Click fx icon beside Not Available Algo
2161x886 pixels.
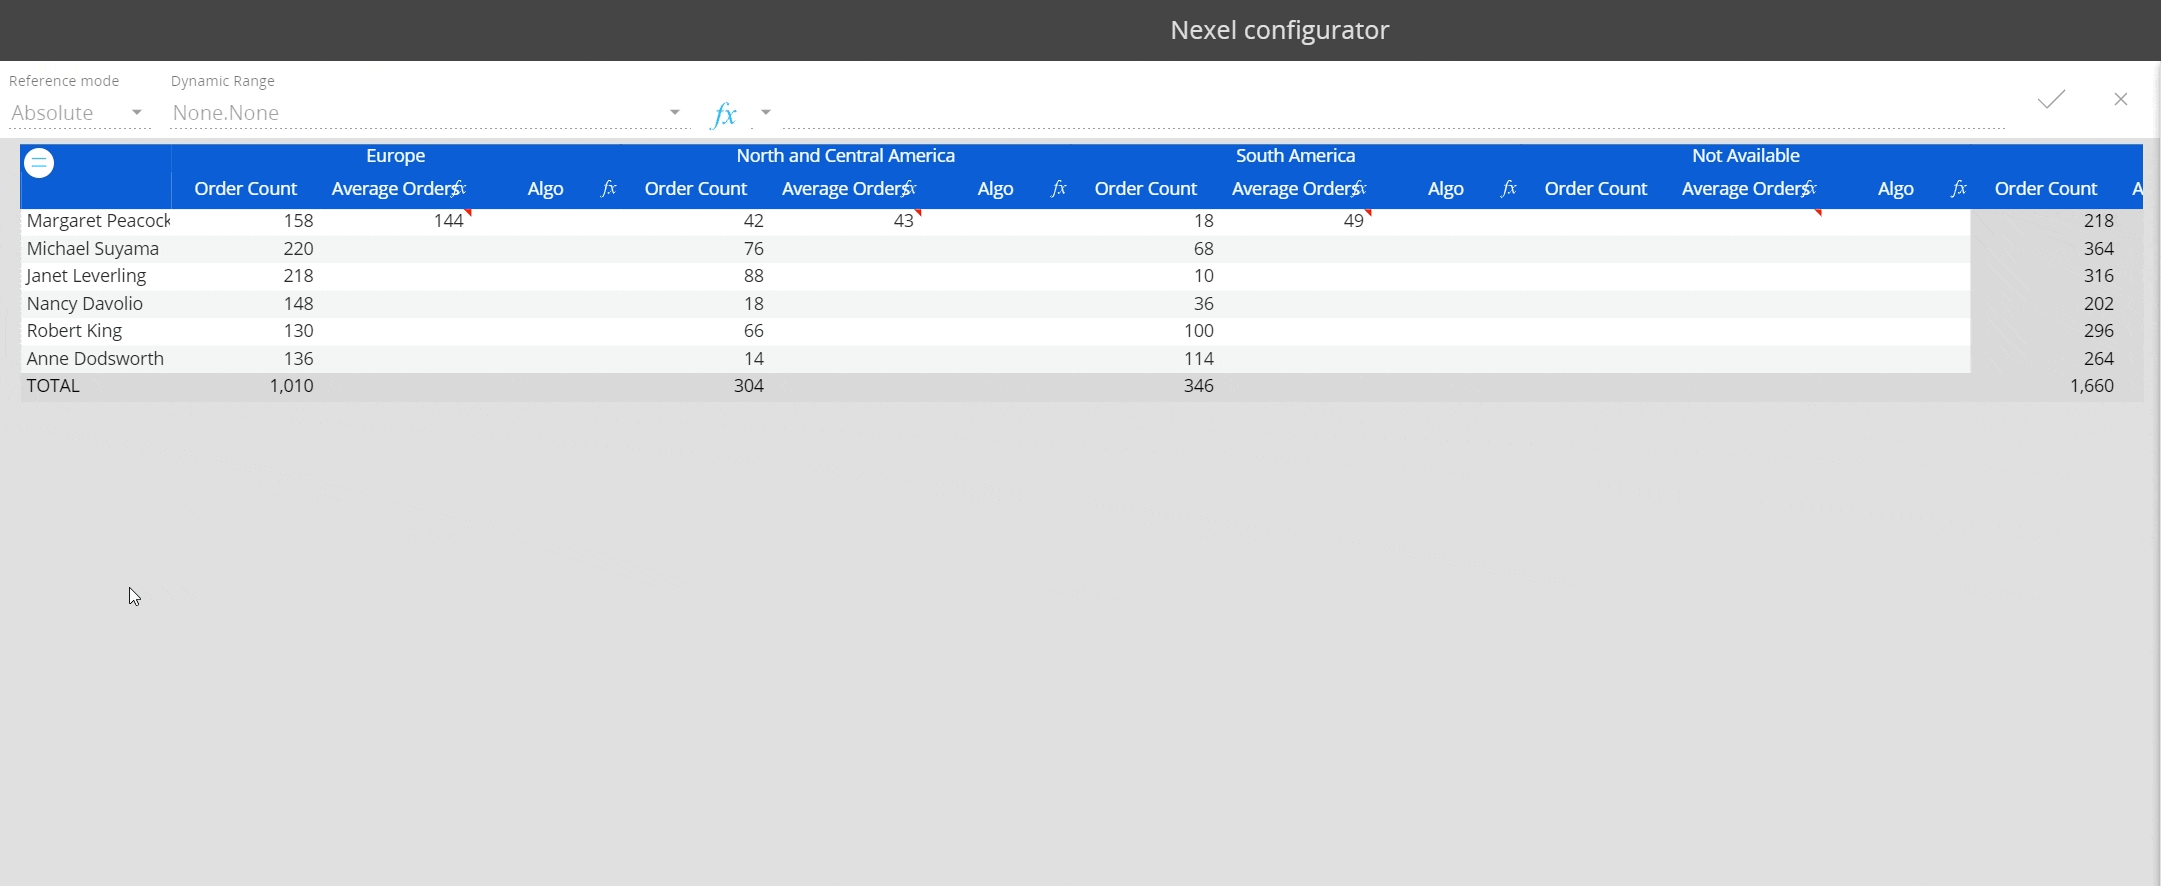[1958, 188]
